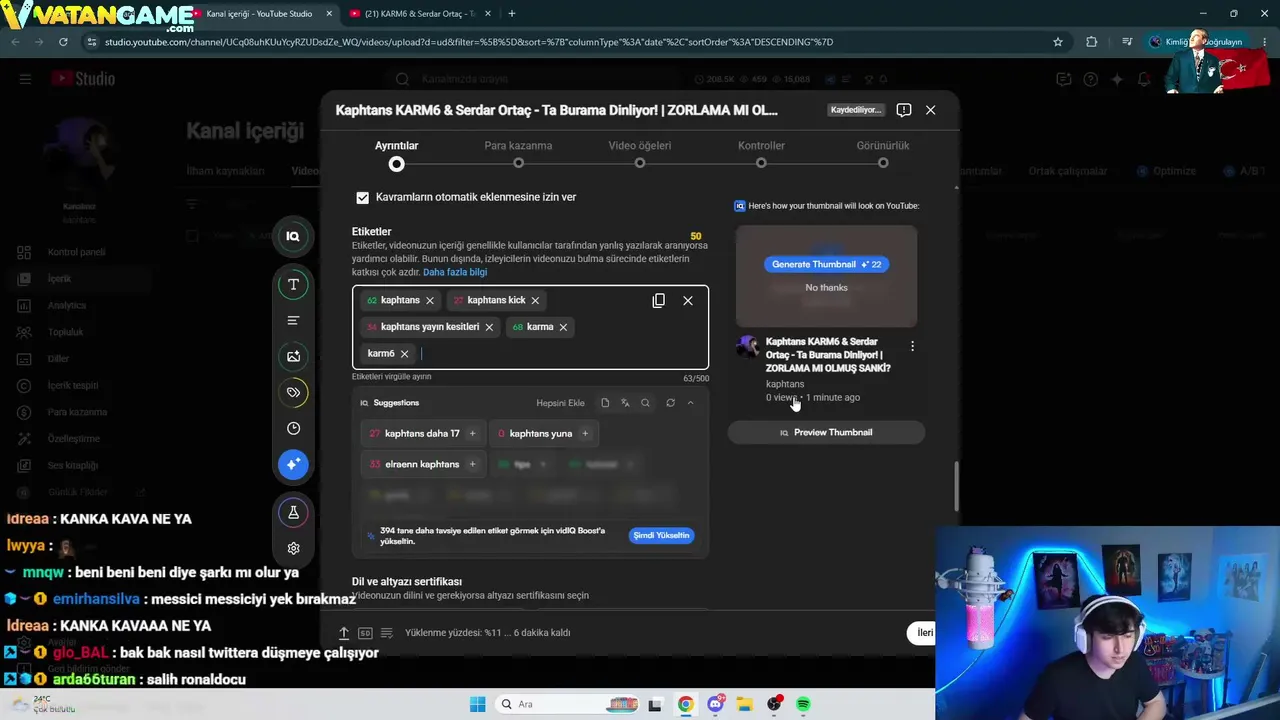
Task: Collapse the Suggestions panel
Action: tap(690, 403)
